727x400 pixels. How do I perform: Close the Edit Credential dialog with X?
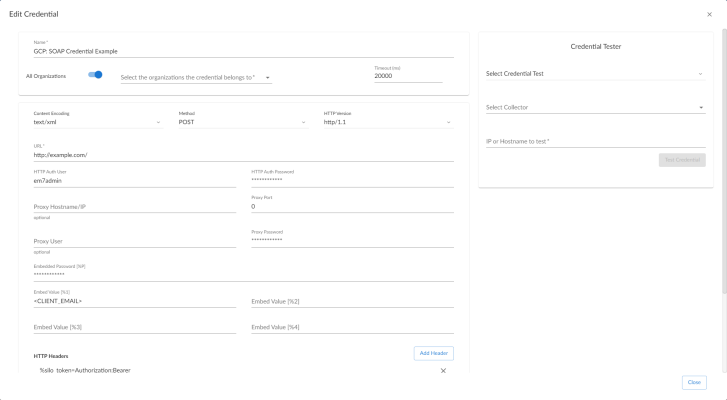(x=709, y=14)
